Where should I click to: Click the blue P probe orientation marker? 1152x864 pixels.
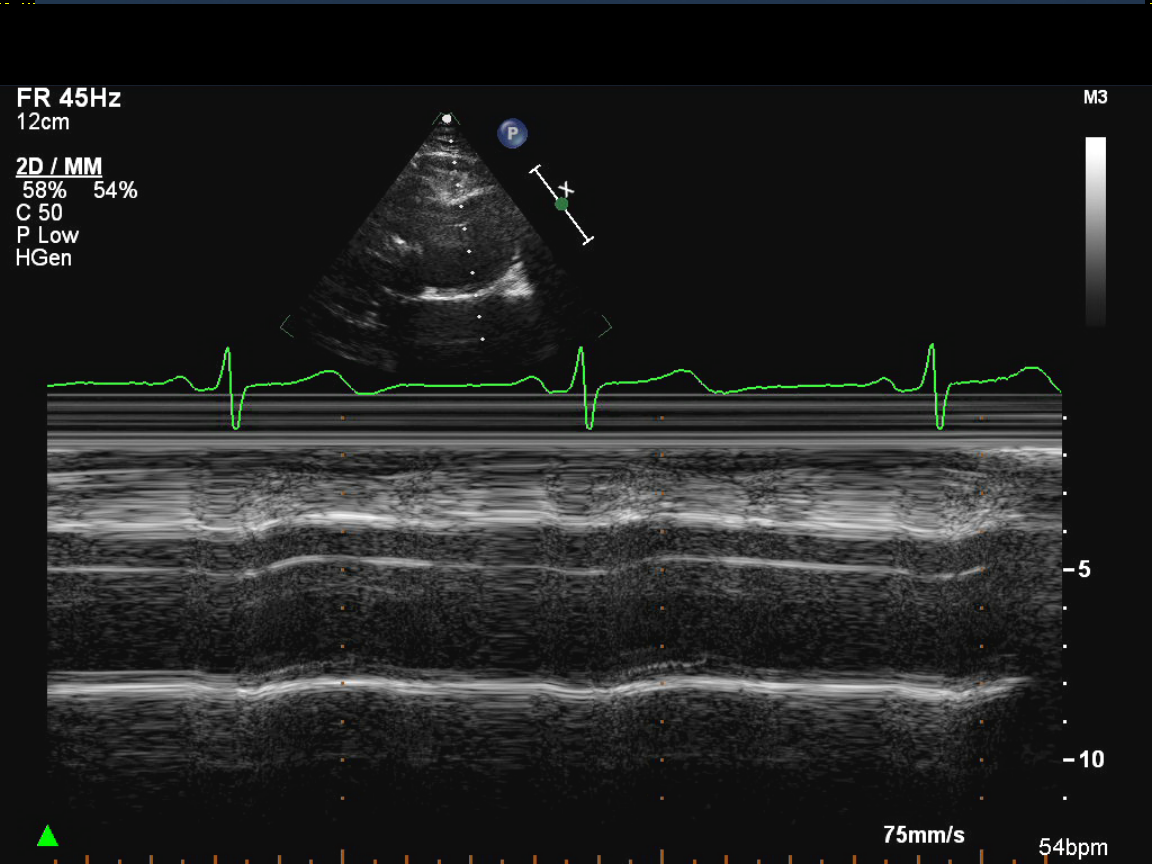[x=512, y=133]
